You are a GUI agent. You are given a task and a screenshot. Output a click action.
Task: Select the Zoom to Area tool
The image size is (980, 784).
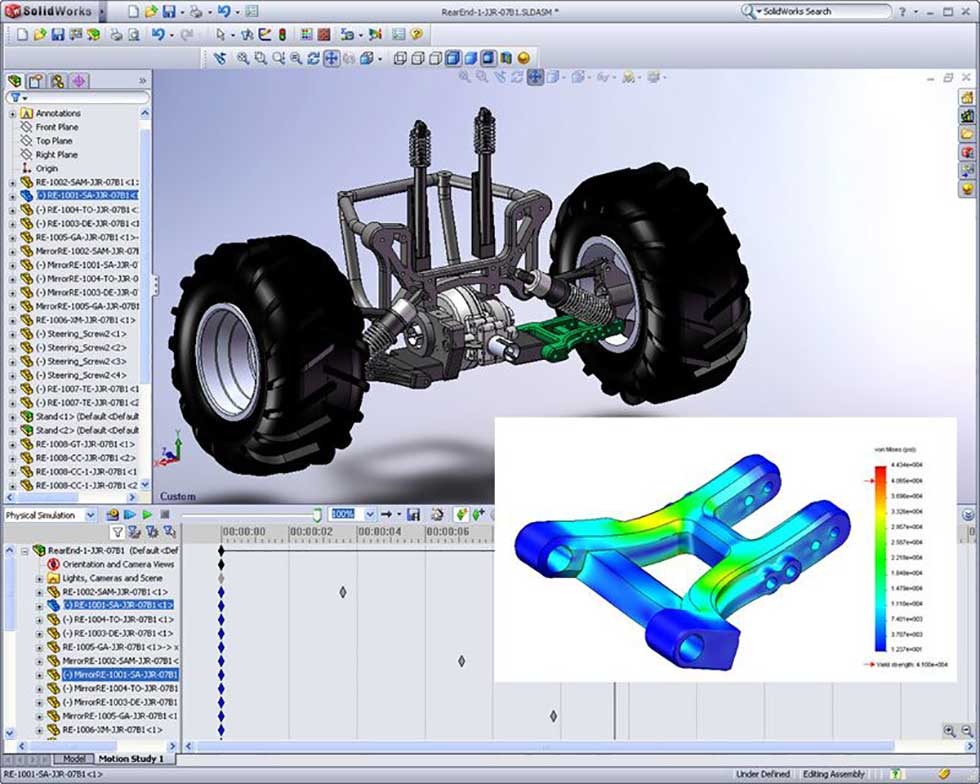tap(261, 58)
